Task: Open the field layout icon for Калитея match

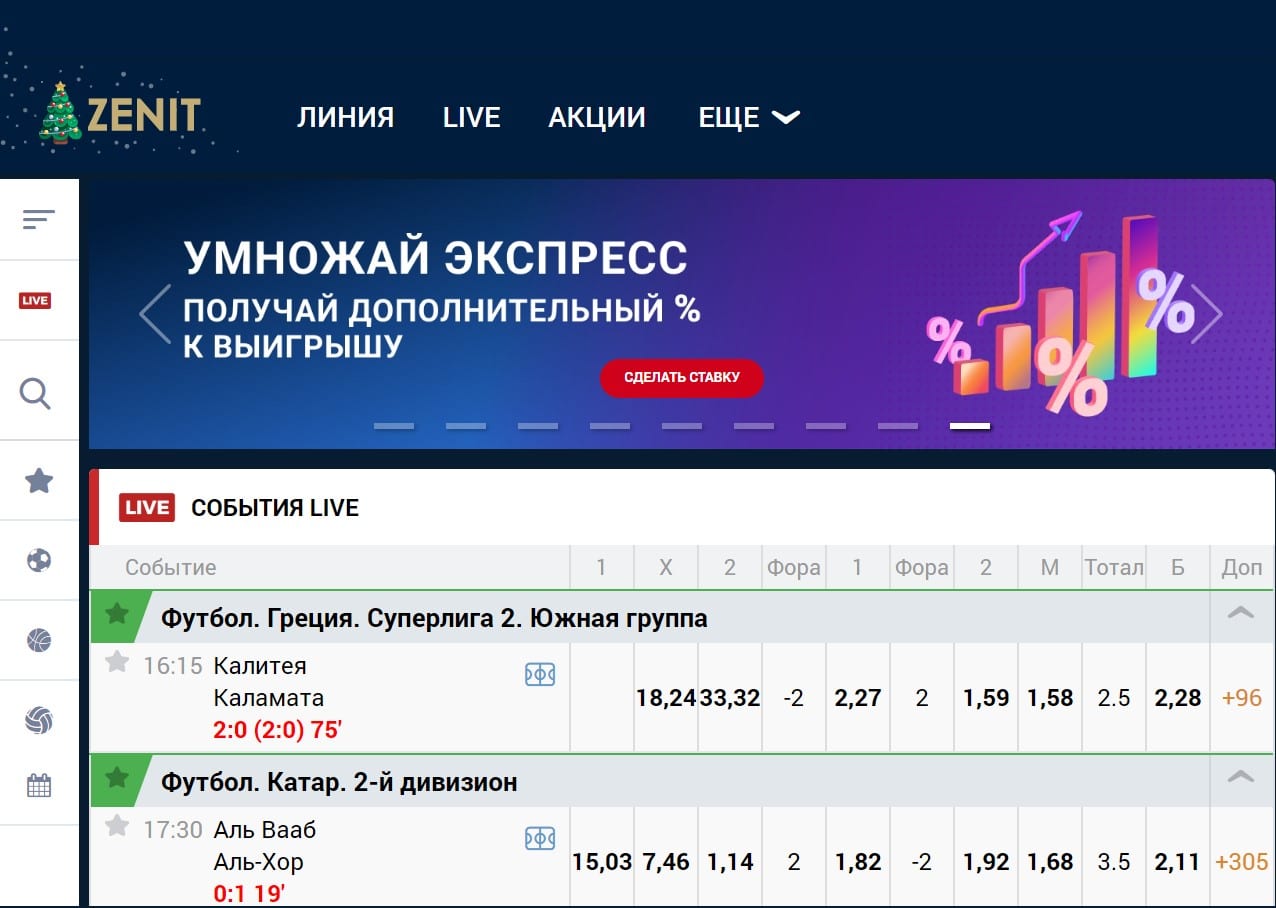Action: (x=540, y=674)
